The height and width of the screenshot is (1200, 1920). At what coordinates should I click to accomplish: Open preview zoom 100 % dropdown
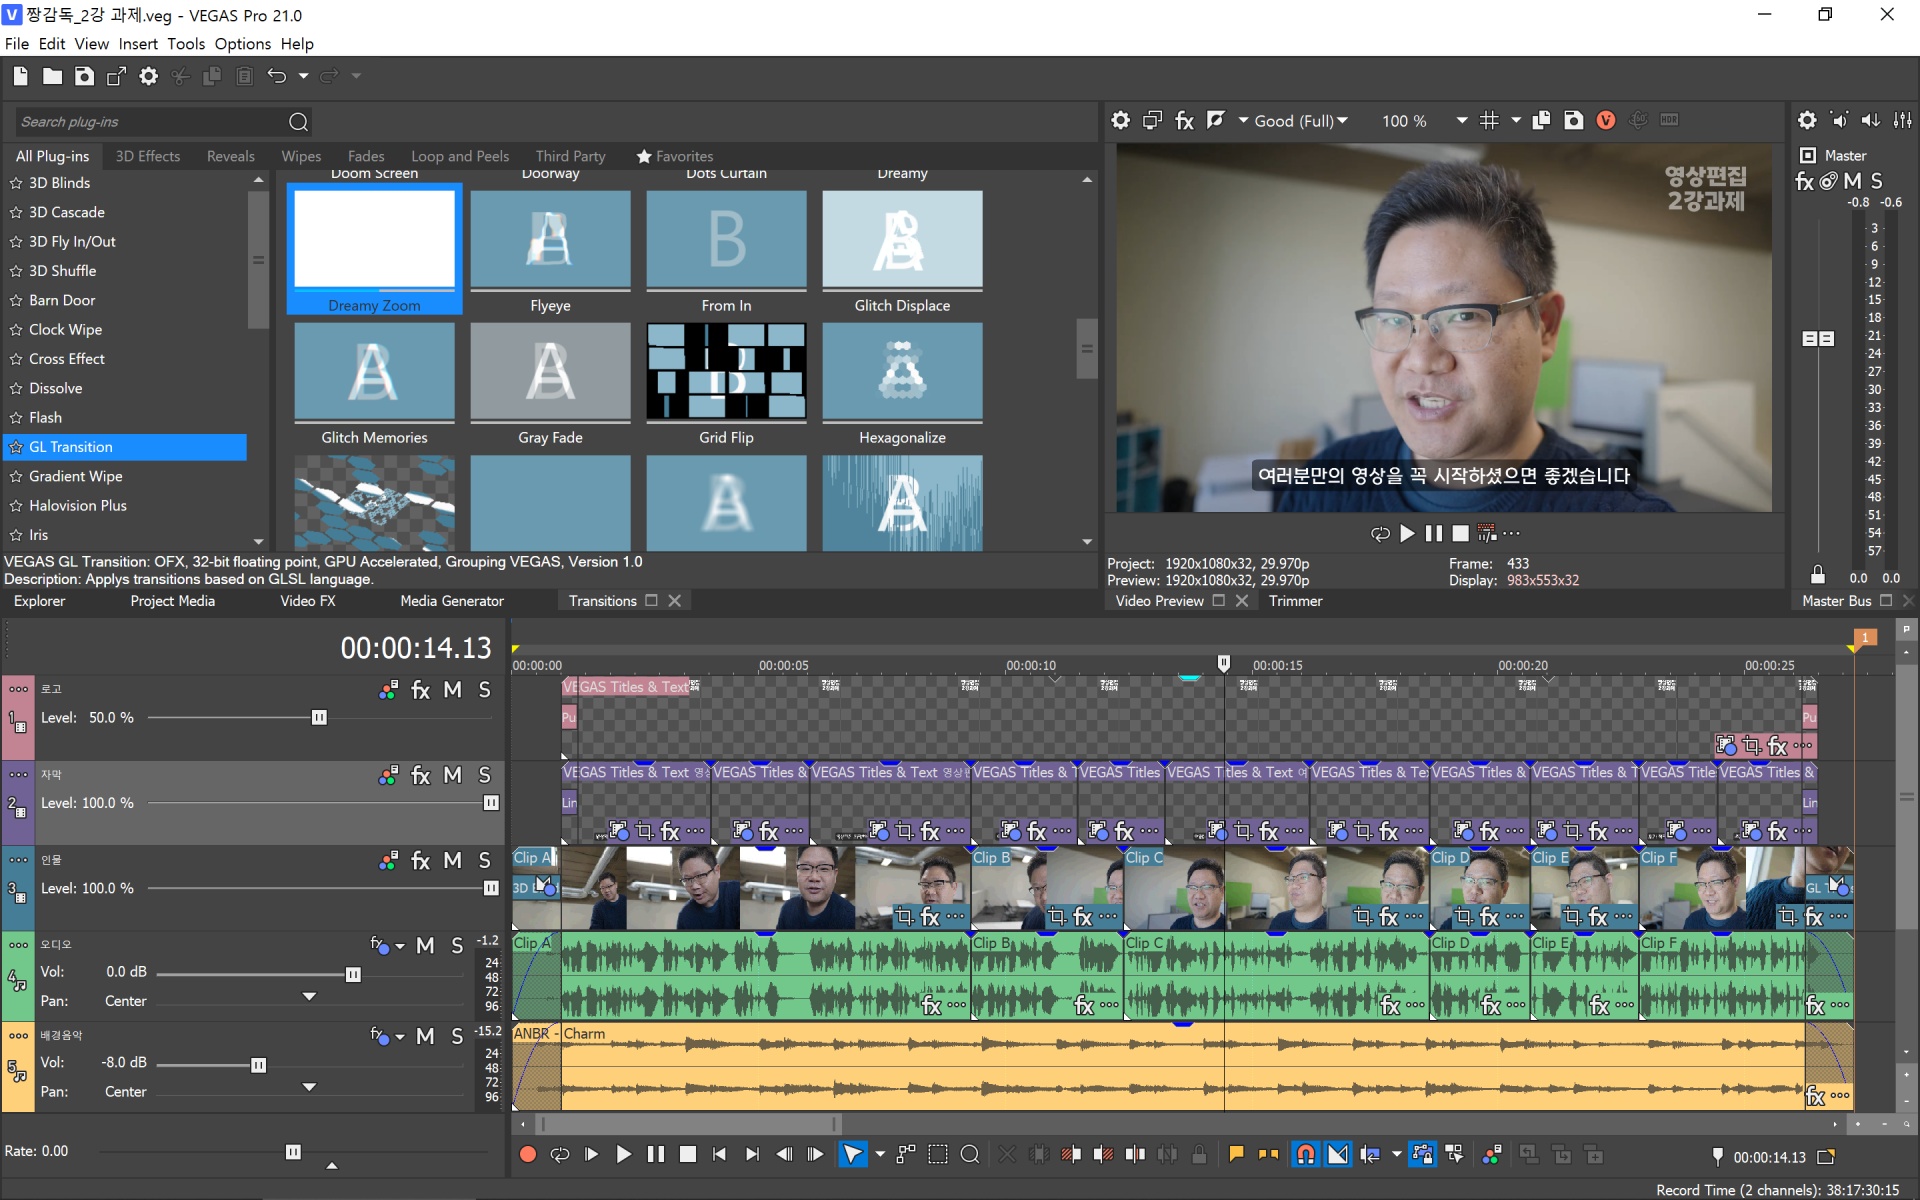[x=1462, y=121]
